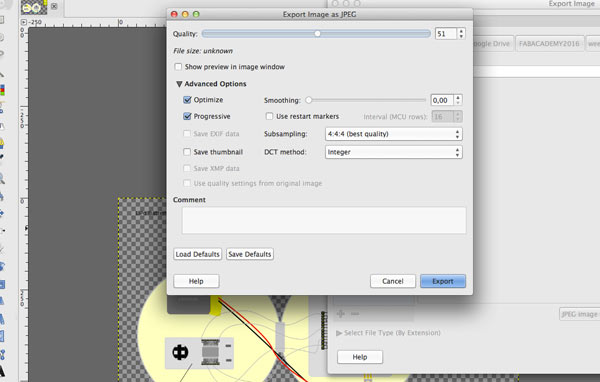Increase the Quality value with the up arrow
Image resolution: width=600 pixels, height=382 pixels.
(461, 31)
